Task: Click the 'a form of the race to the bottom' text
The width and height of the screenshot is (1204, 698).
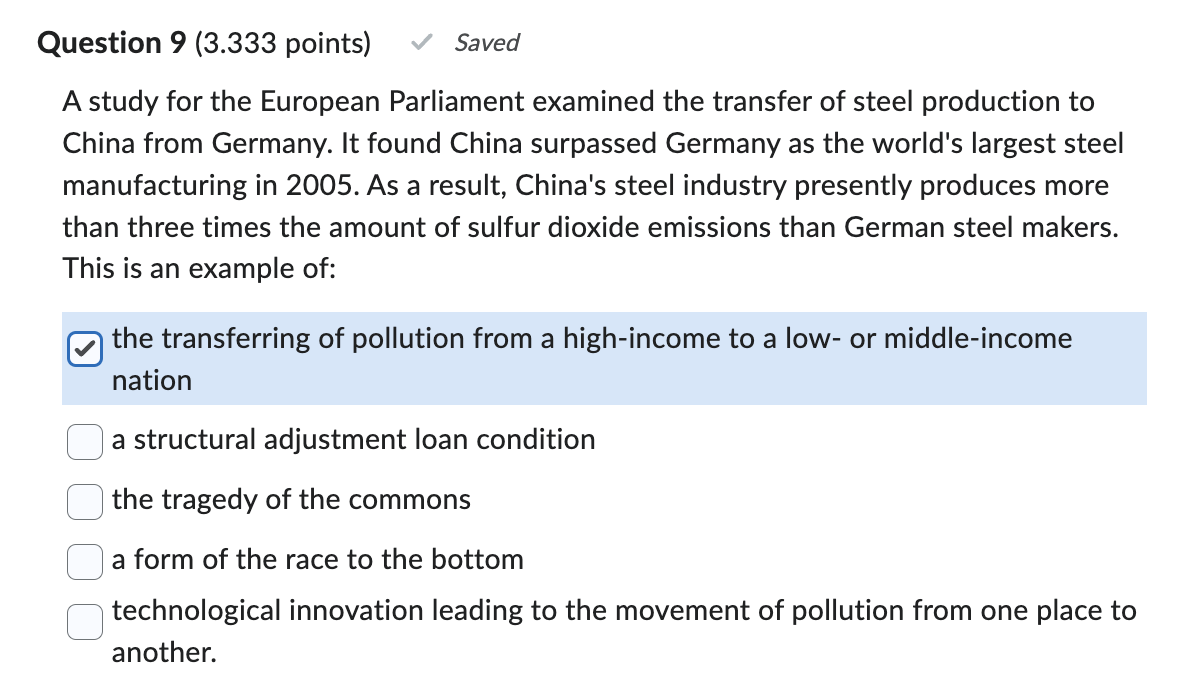Action: 318,560
